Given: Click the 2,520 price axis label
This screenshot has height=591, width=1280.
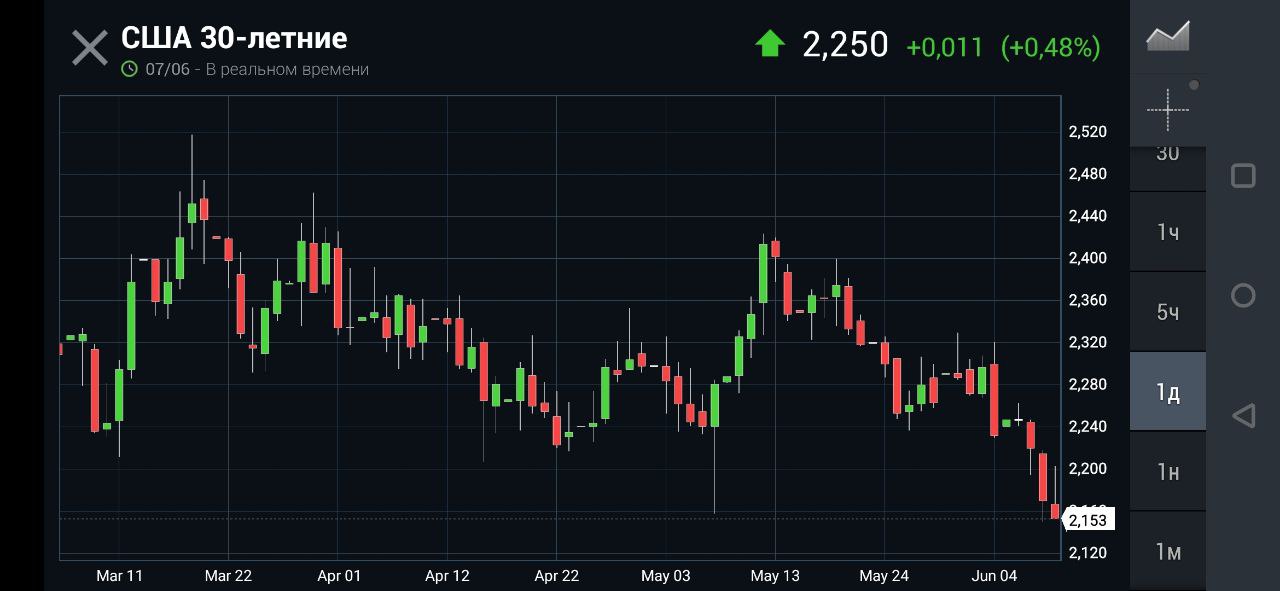Looking at the screenshot, I should point(1088,132).
